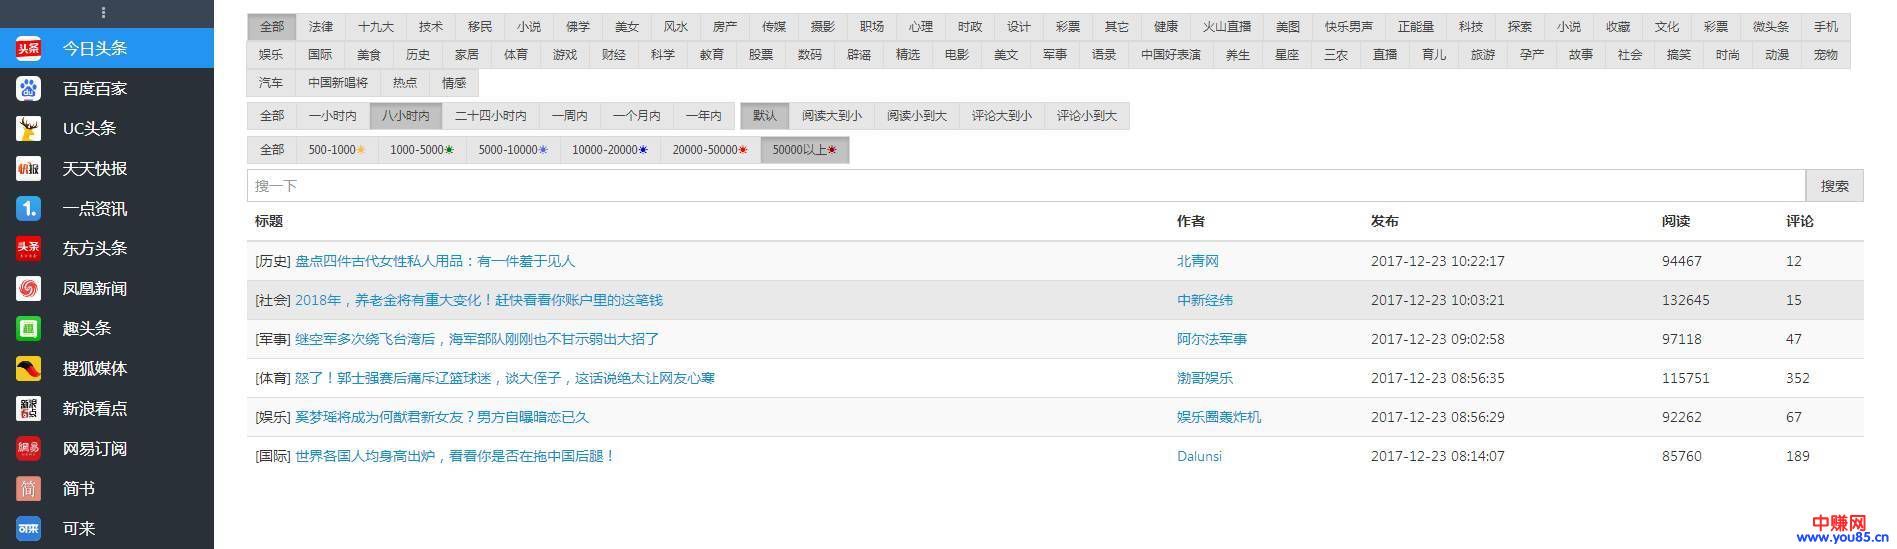Select the 凤凰新闻 swirl icon
Screen dimensions: 1897x549
[28, 289]
